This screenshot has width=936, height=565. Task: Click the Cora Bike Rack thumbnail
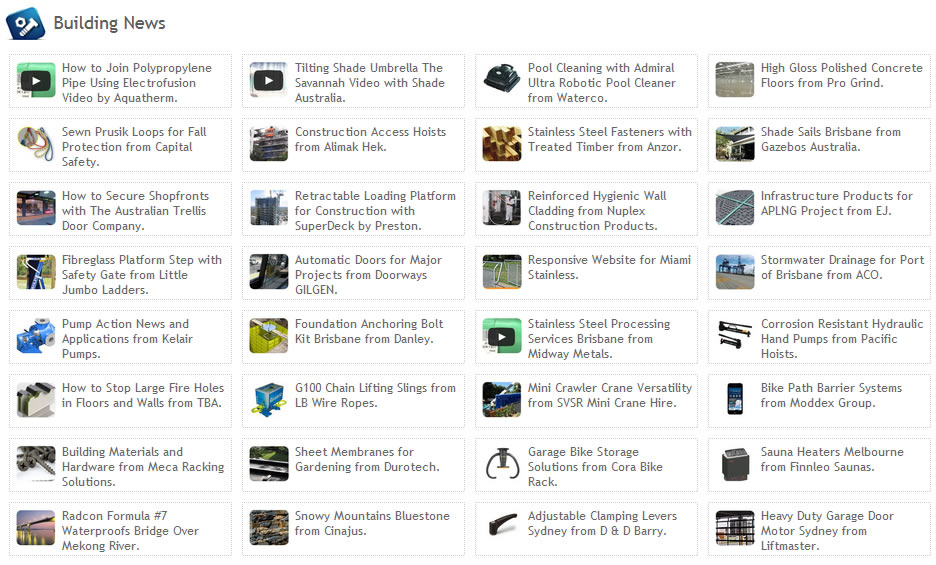point(501,463)
